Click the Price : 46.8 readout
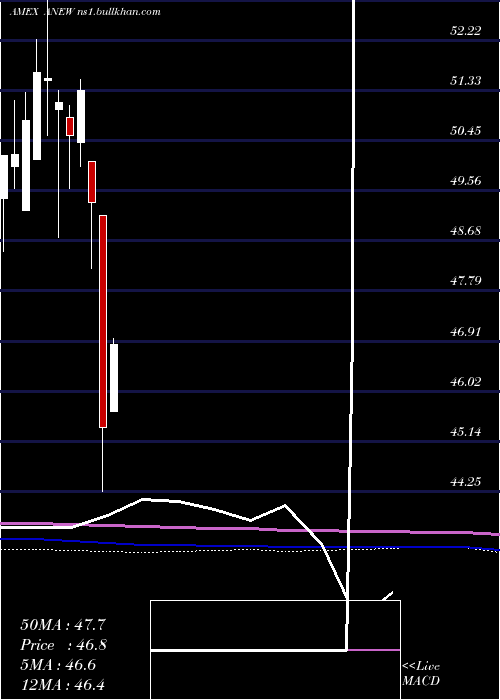 pos(63,645)
